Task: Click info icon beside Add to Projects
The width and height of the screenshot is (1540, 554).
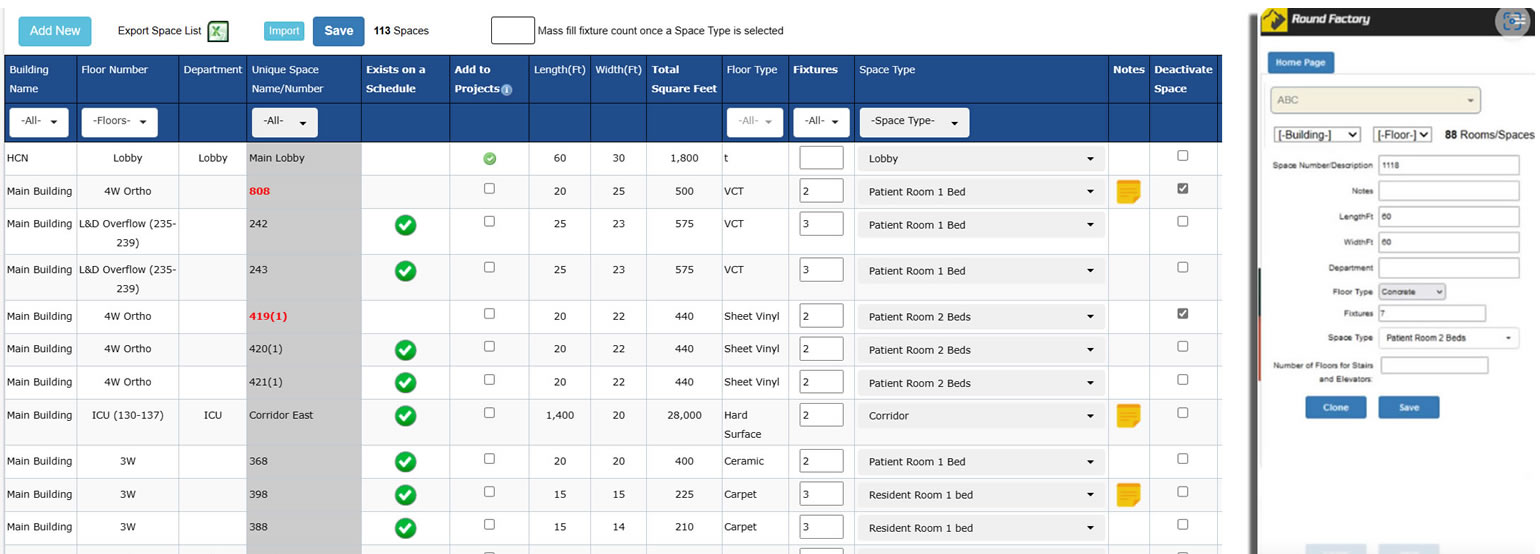Action: (x=506, y=89)
